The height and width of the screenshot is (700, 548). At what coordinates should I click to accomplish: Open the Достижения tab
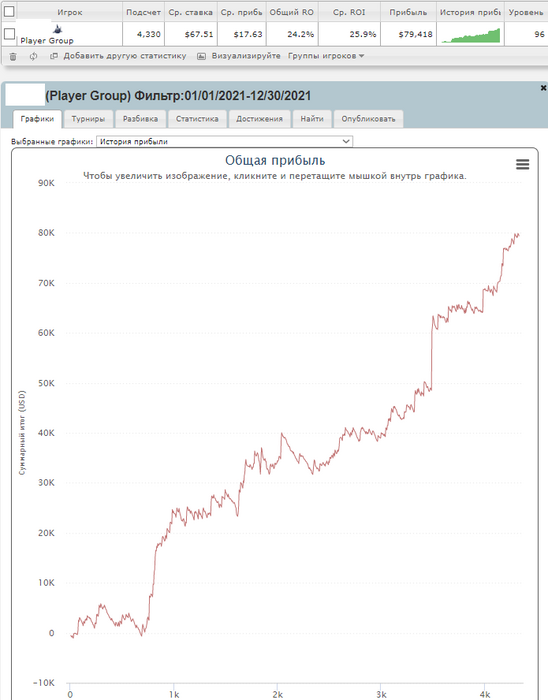tap(259, 119)
